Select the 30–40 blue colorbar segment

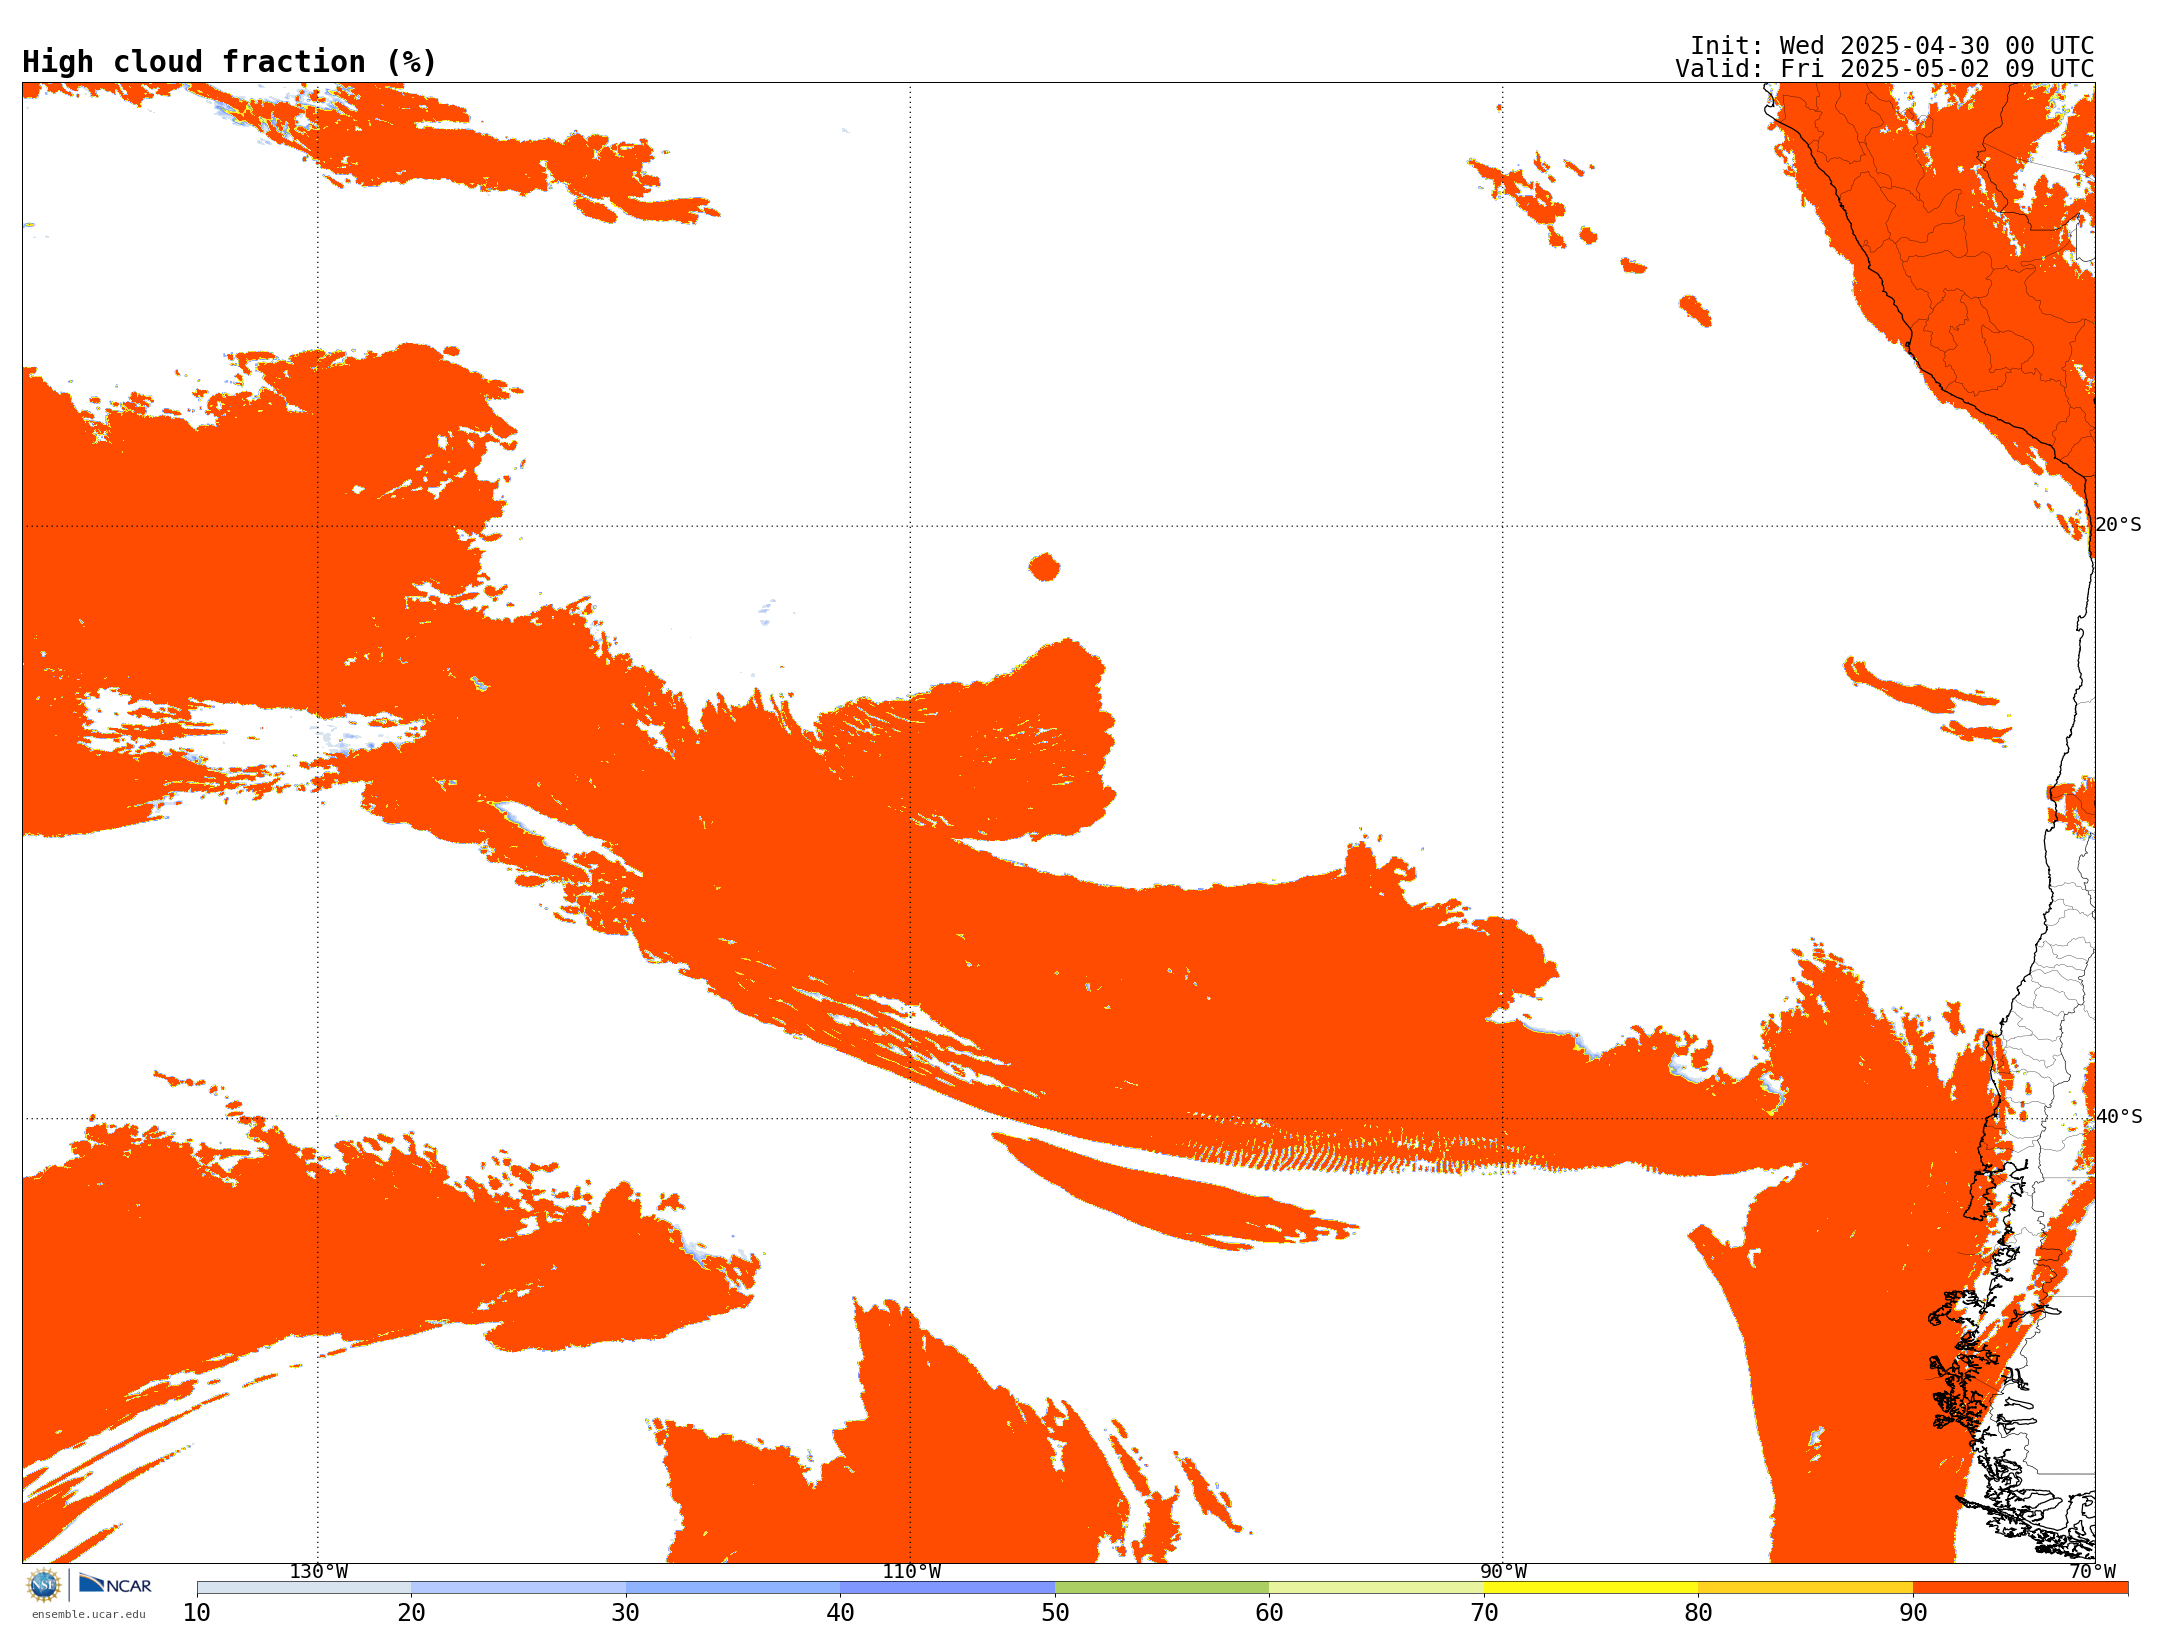[733, 1588]
